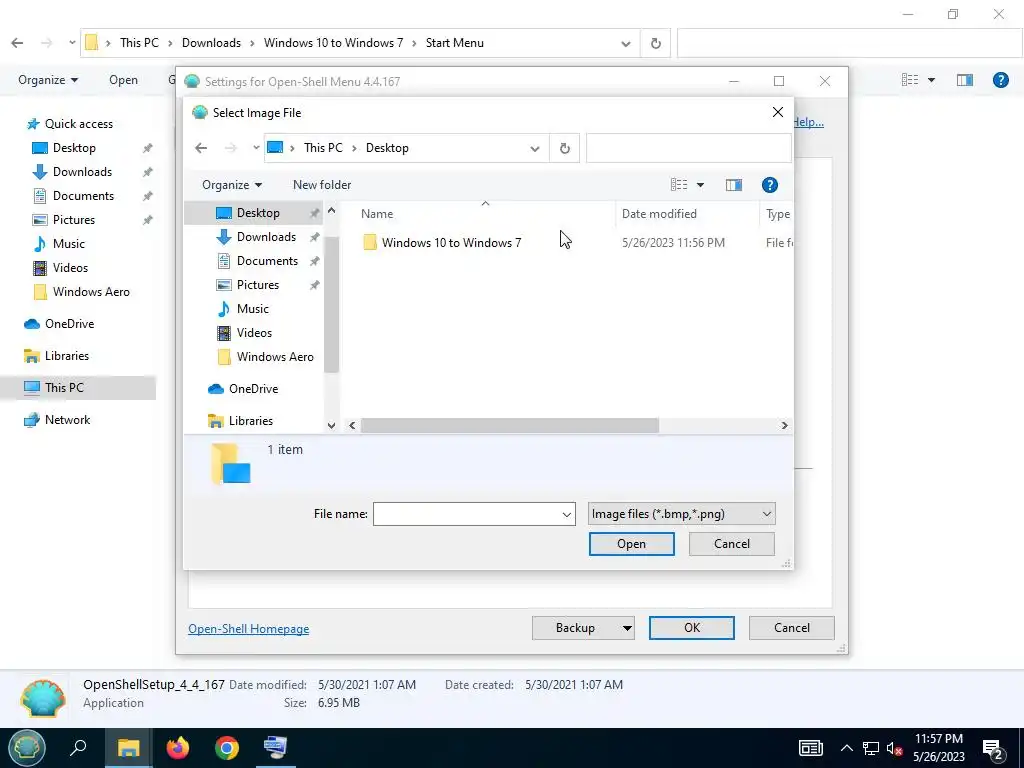Viewport: 1024px width, 768px height.
Task: Toggle the dialog's preview pane icon
Action: point(733,185)
